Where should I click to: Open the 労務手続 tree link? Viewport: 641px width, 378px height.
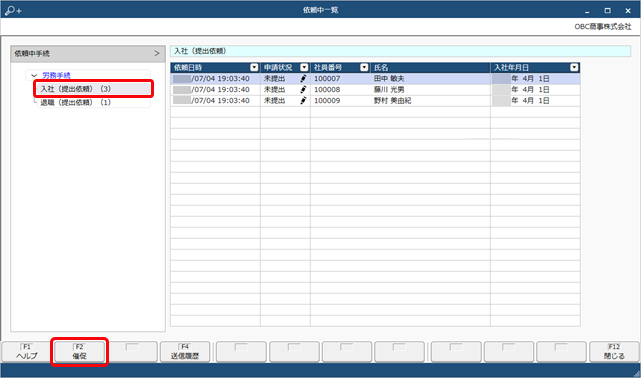tap(56, 76)
